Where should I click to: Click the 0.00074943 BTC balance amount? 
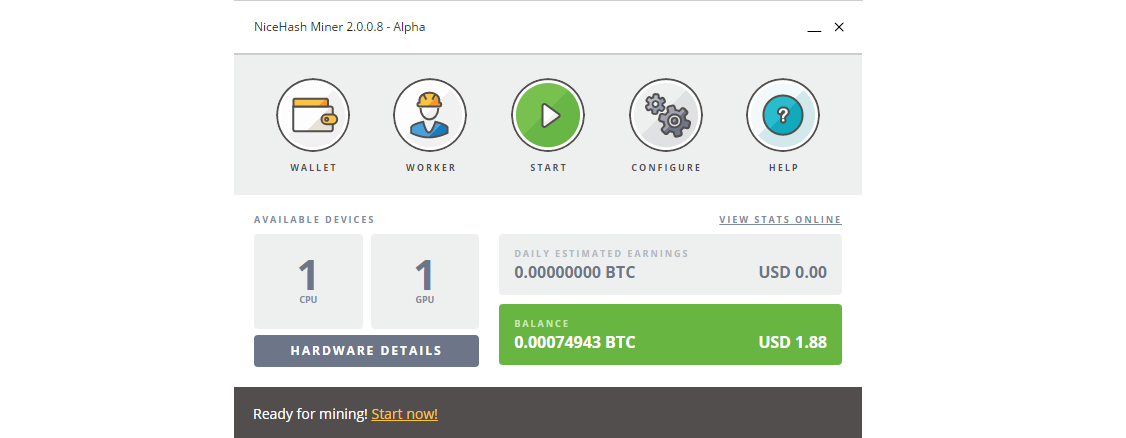(575, 343)
